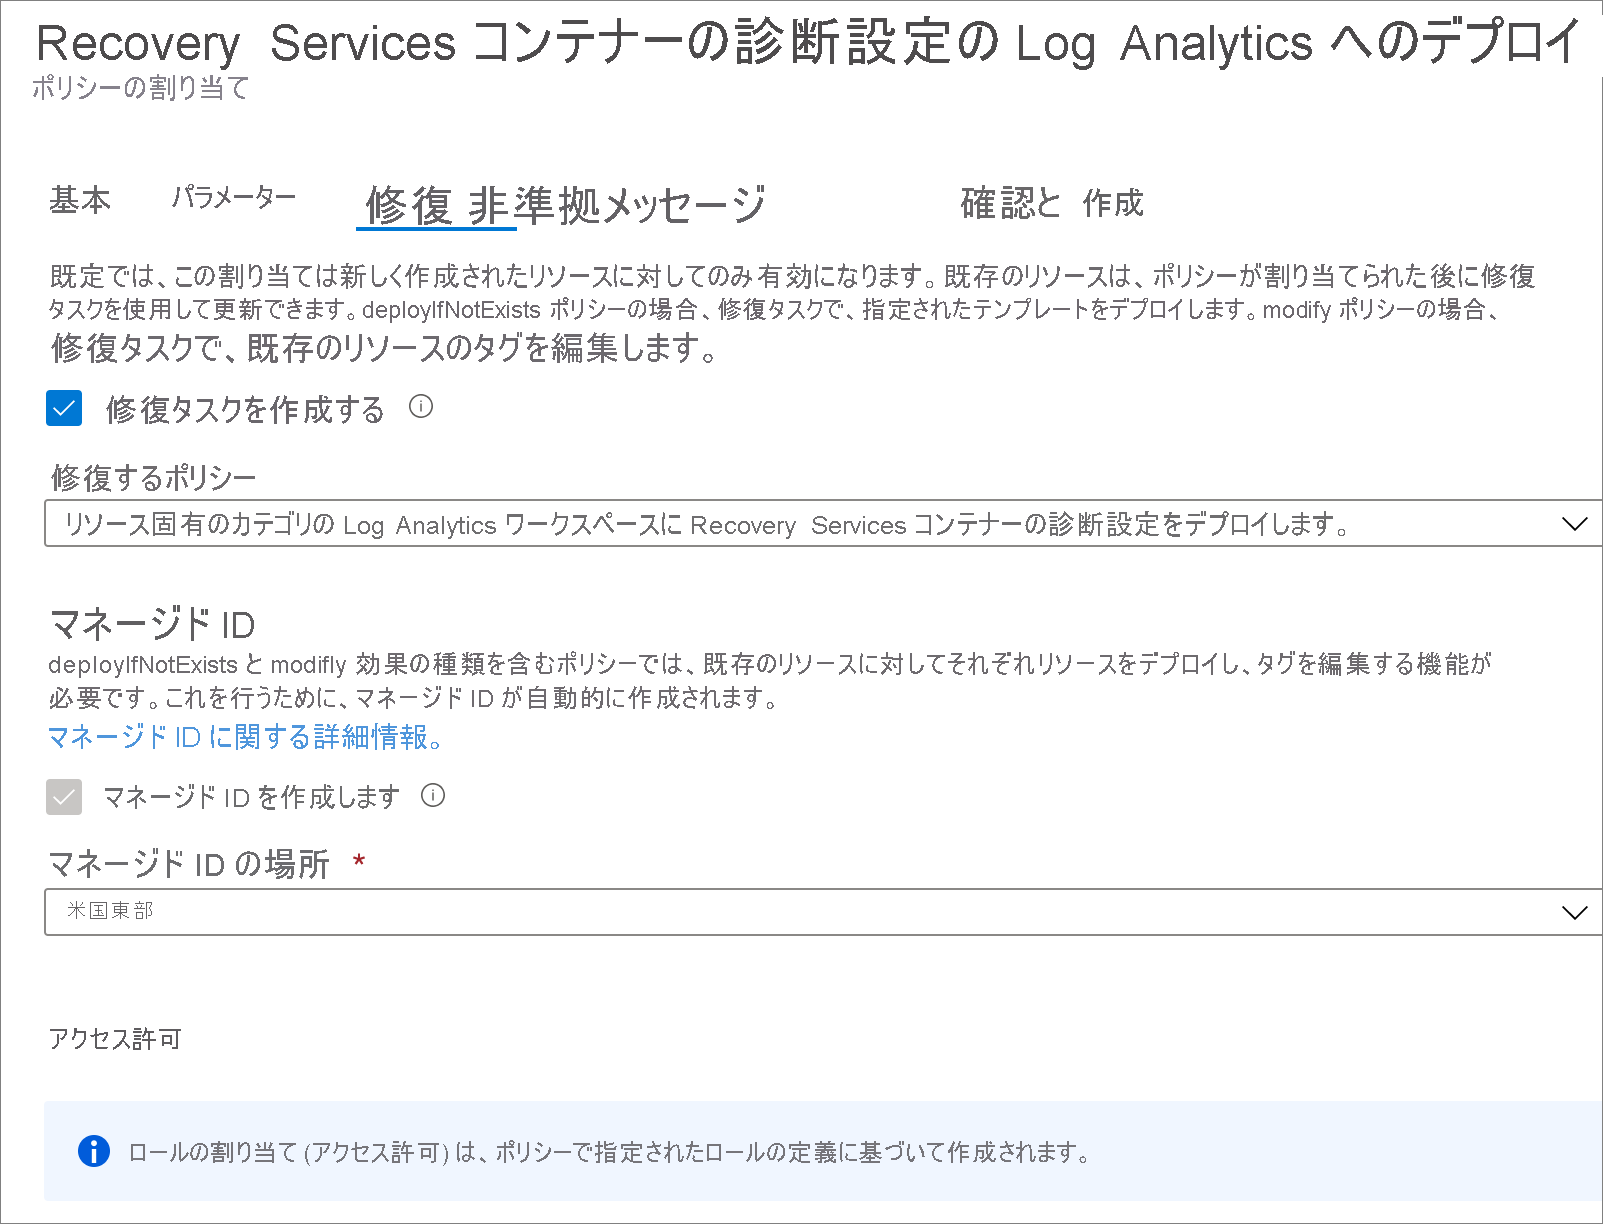Click the blue info icon in the role assignment notice
1603x1224 pixels.
[x=94, y=1151]
